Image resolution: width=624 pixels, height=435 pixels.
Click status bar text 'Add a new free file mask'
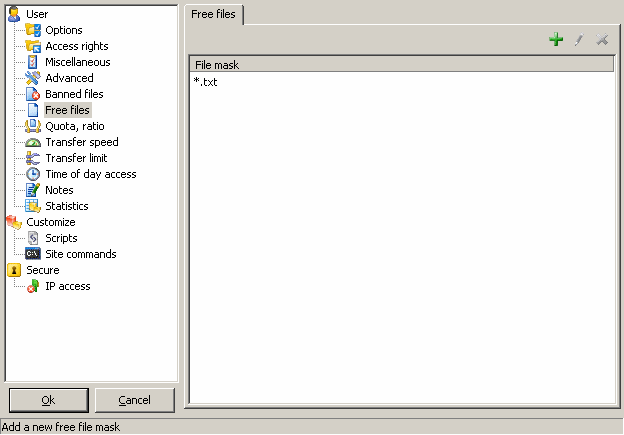[x=60, y=427]
